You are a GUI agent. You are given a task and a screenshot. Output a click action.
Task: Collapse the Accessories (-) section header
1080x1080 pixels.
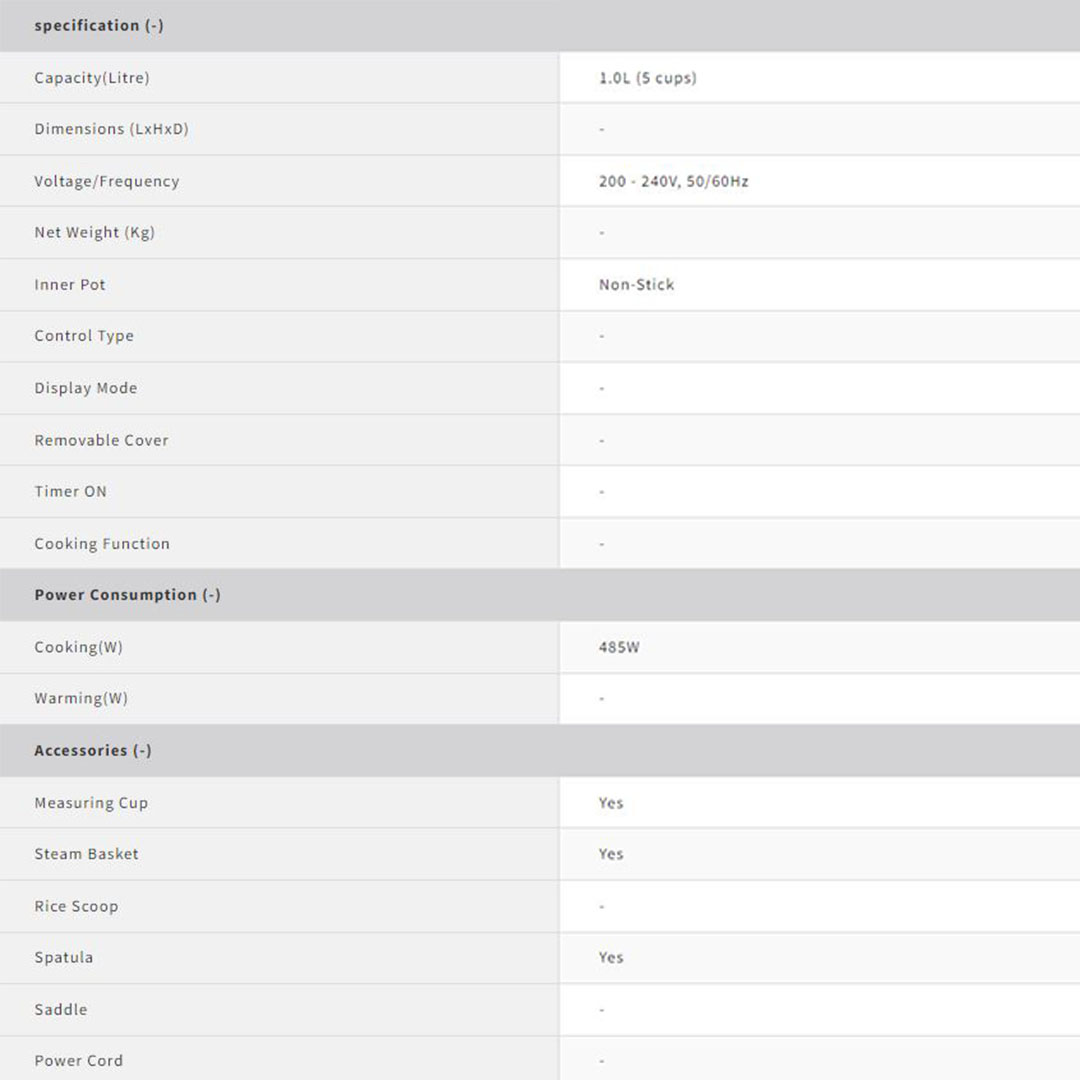coord(93,751)
